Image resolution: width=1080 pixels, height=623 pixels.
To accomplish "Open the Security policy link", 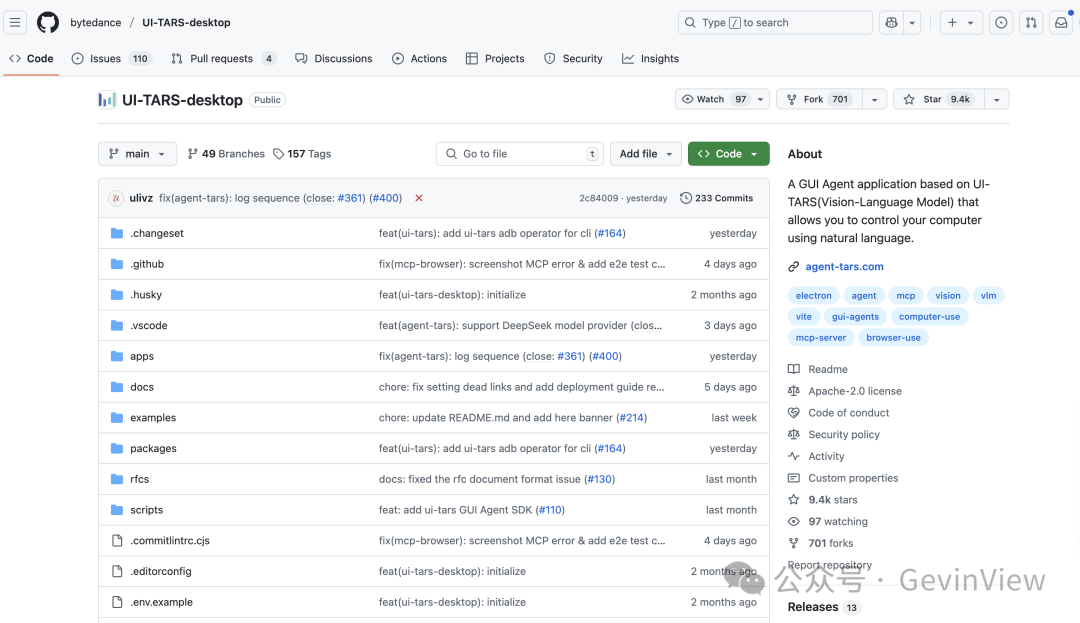I will [844, 434].
